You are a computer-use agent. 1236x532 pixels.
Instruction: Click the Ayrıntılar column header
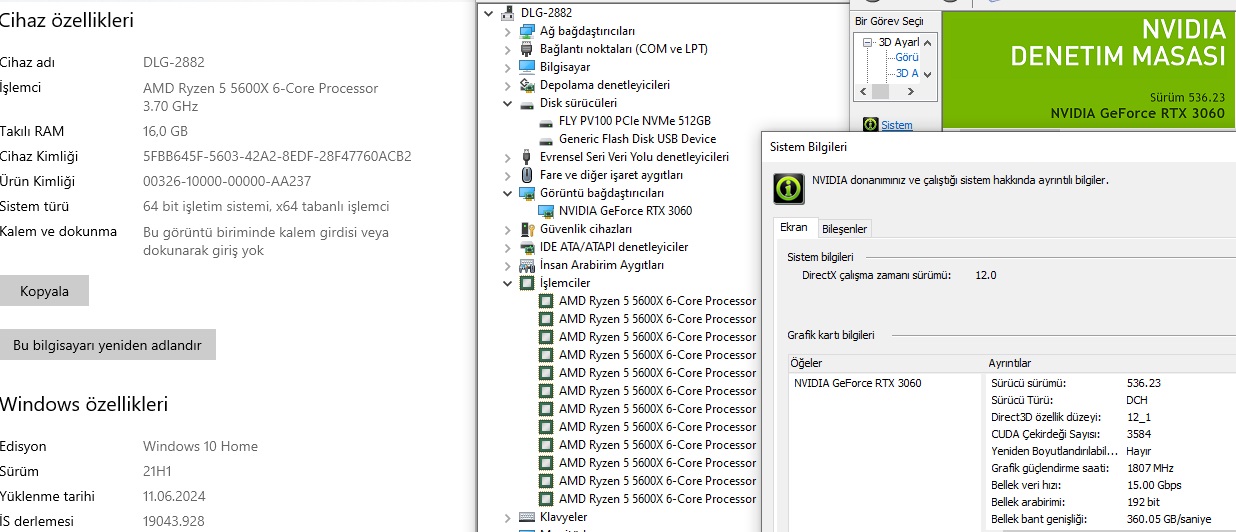pos(1110,363)
